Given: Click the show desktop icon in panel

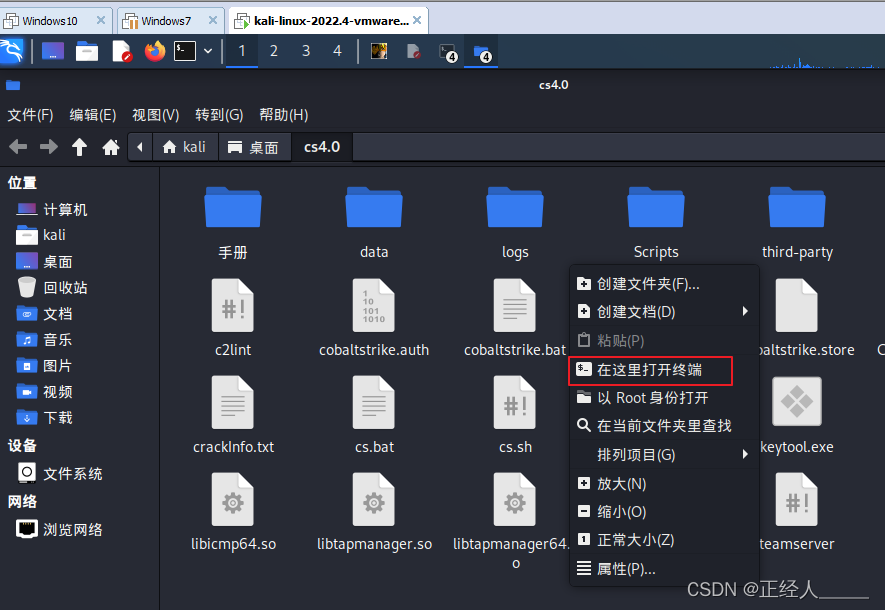Looking at the screenshot, I should pos(53,51).
